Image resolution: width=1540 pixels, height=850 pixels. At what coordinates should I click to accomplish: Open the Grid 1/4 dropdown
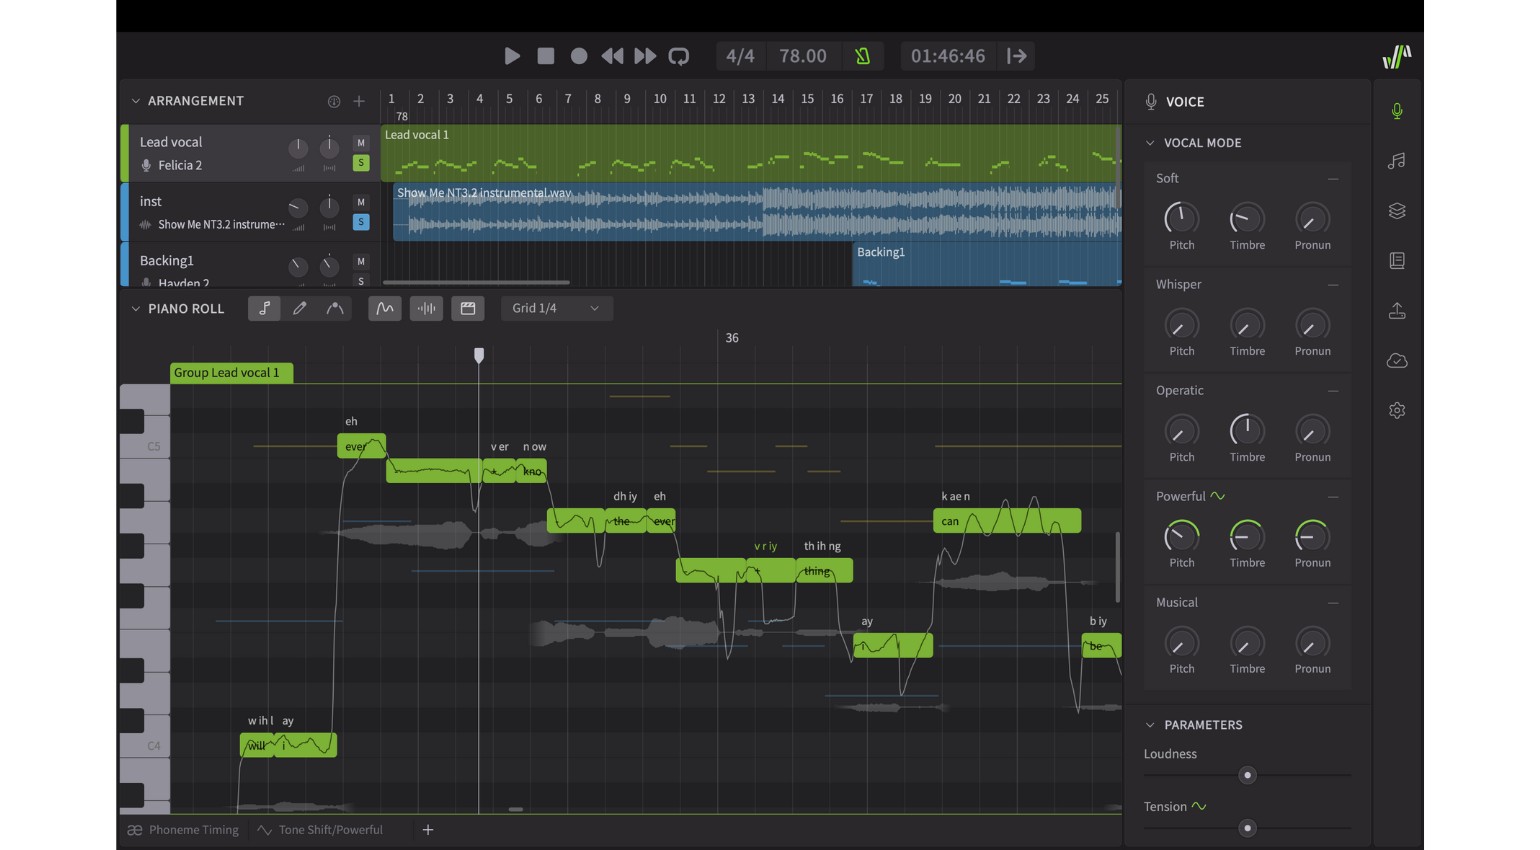tap(556, 308)
